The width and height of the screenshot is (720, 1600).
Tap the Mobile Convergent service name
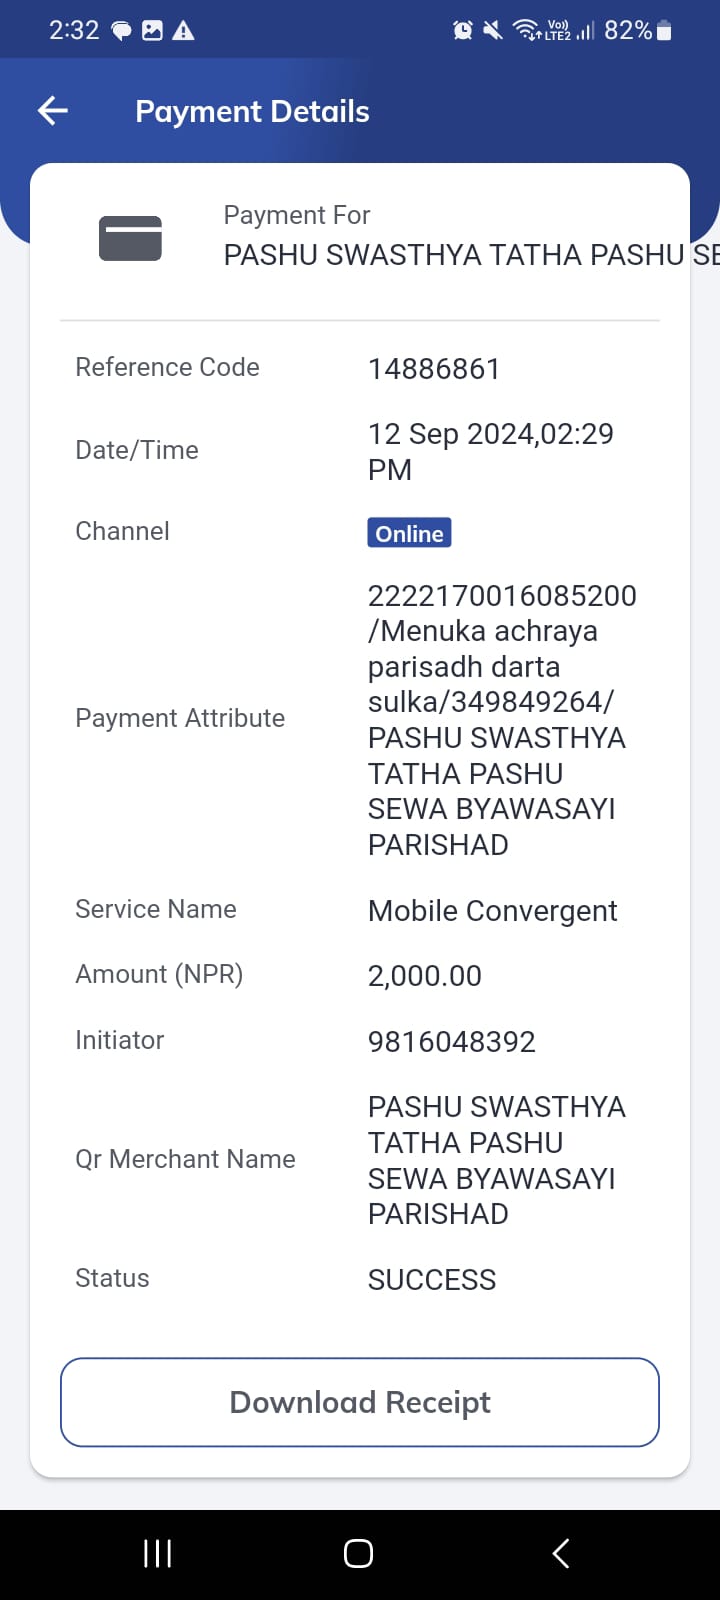pos(493,911)
